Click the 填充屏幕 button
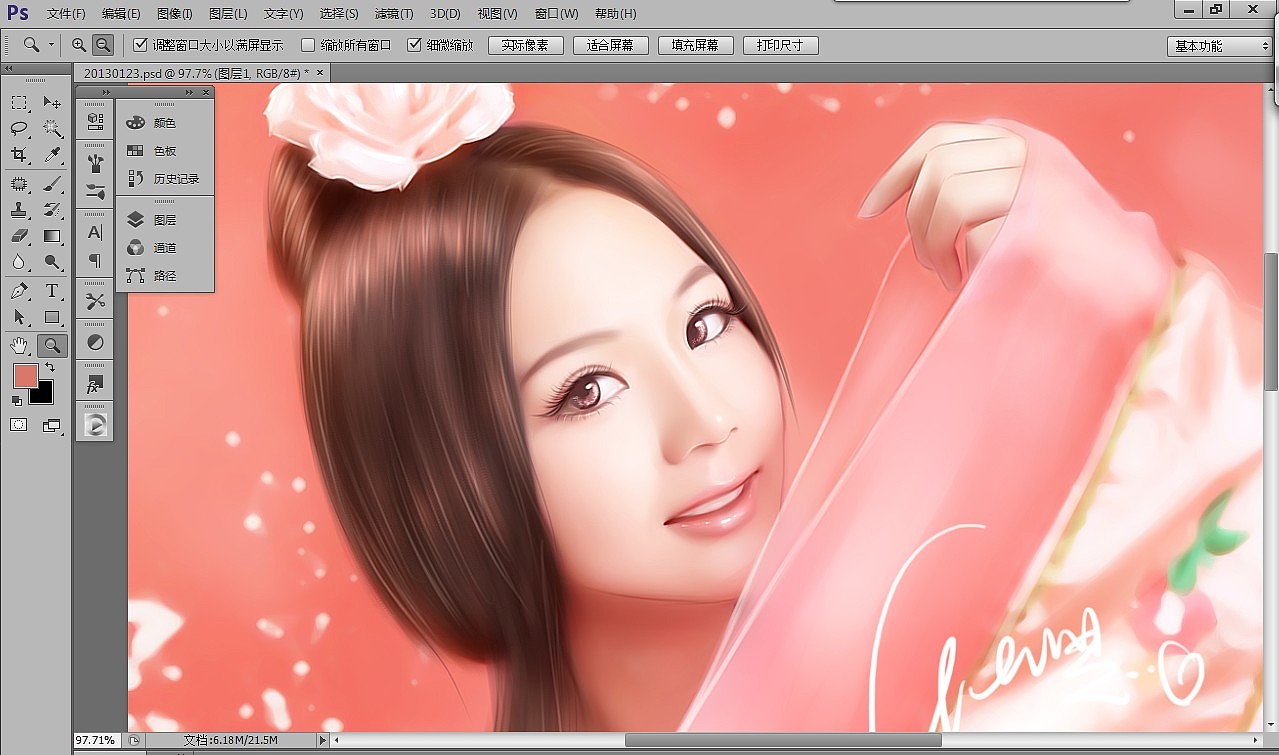The width and height of the screenshot is (1279, 755). [696, 46]
